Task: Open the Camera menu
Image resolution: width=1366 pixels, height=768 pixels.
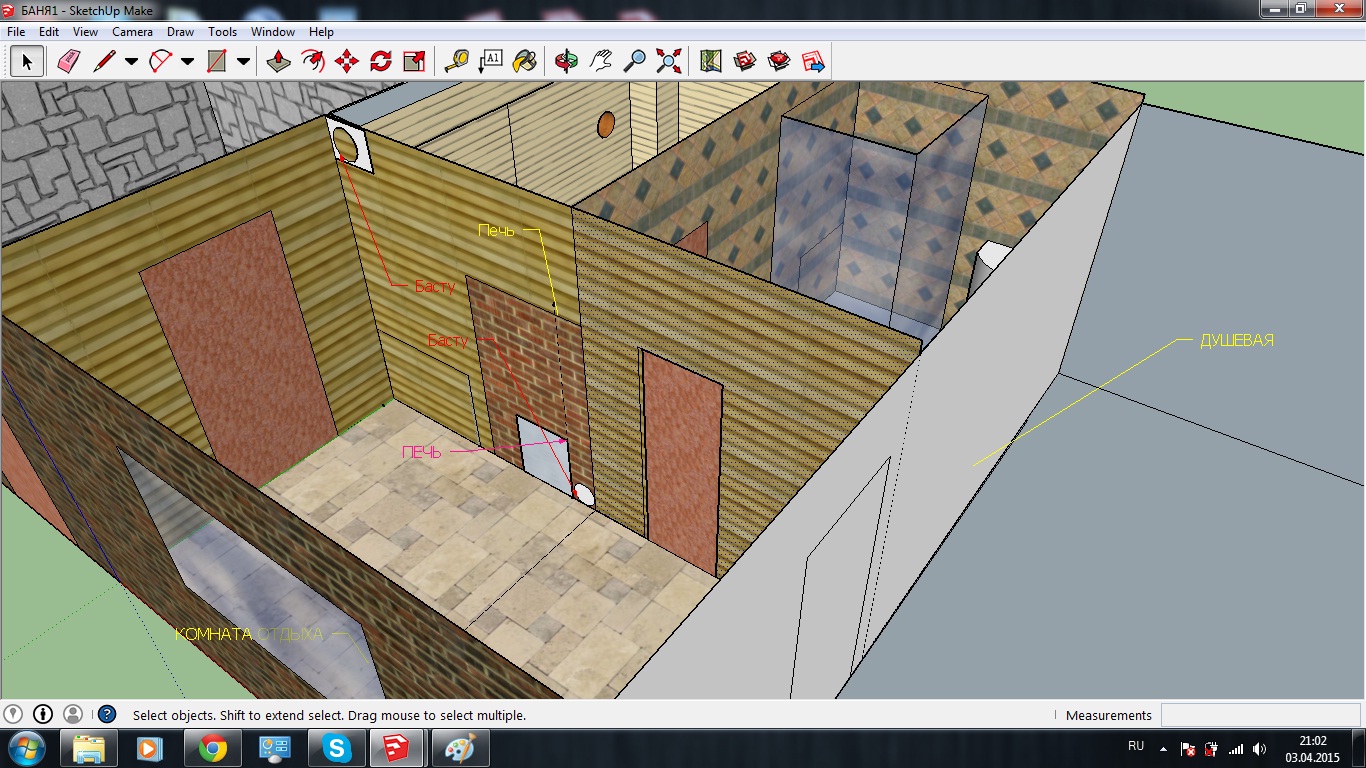Action: 132,32
